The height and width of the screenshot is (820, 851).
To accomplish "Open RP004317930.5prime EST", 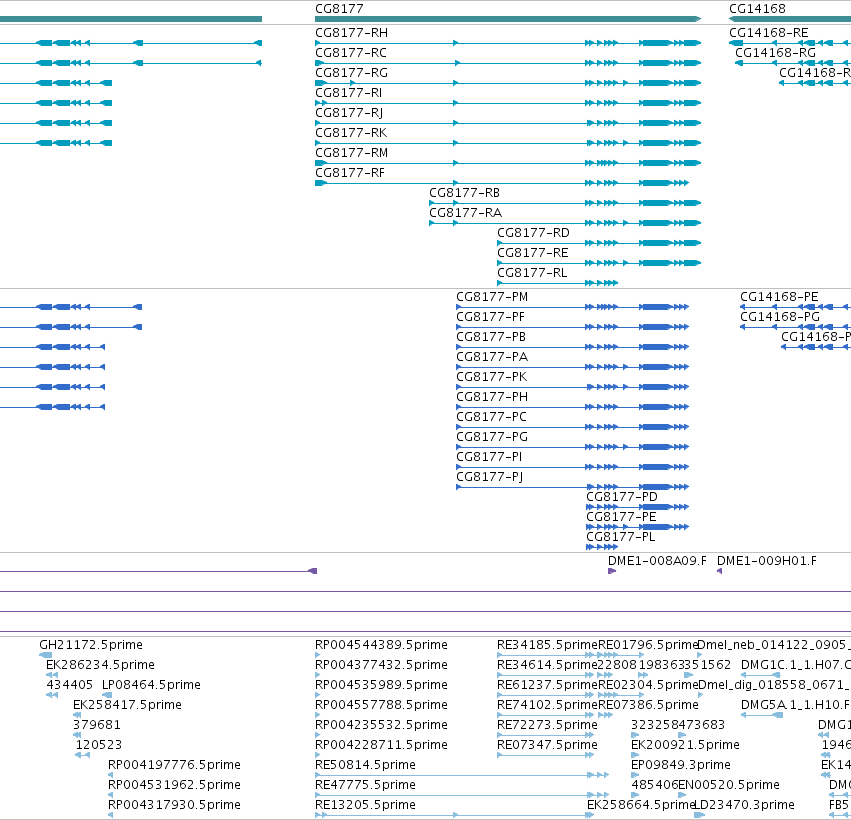I will (x=174, y=805).
